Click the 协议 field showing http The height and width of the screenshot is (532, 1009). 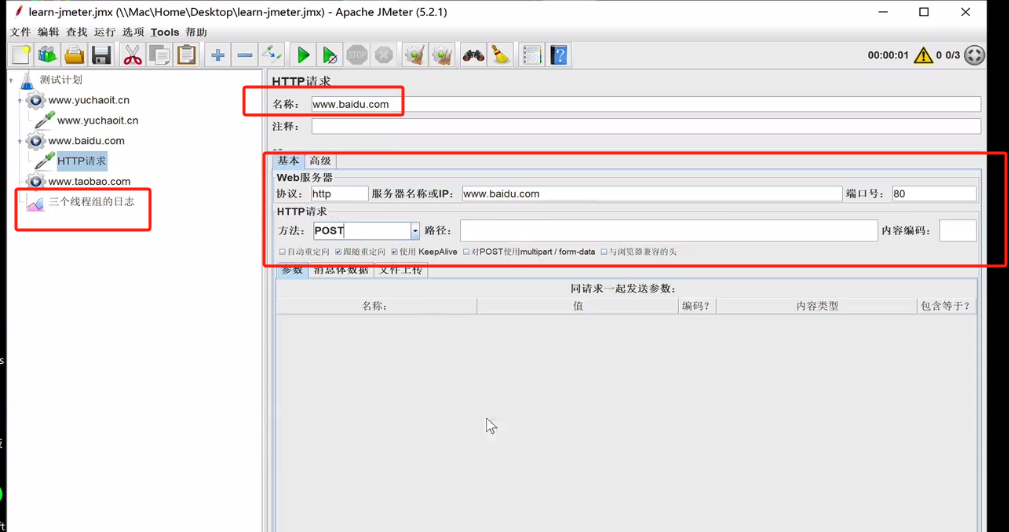pyautogui.click(x=340, y=194)
